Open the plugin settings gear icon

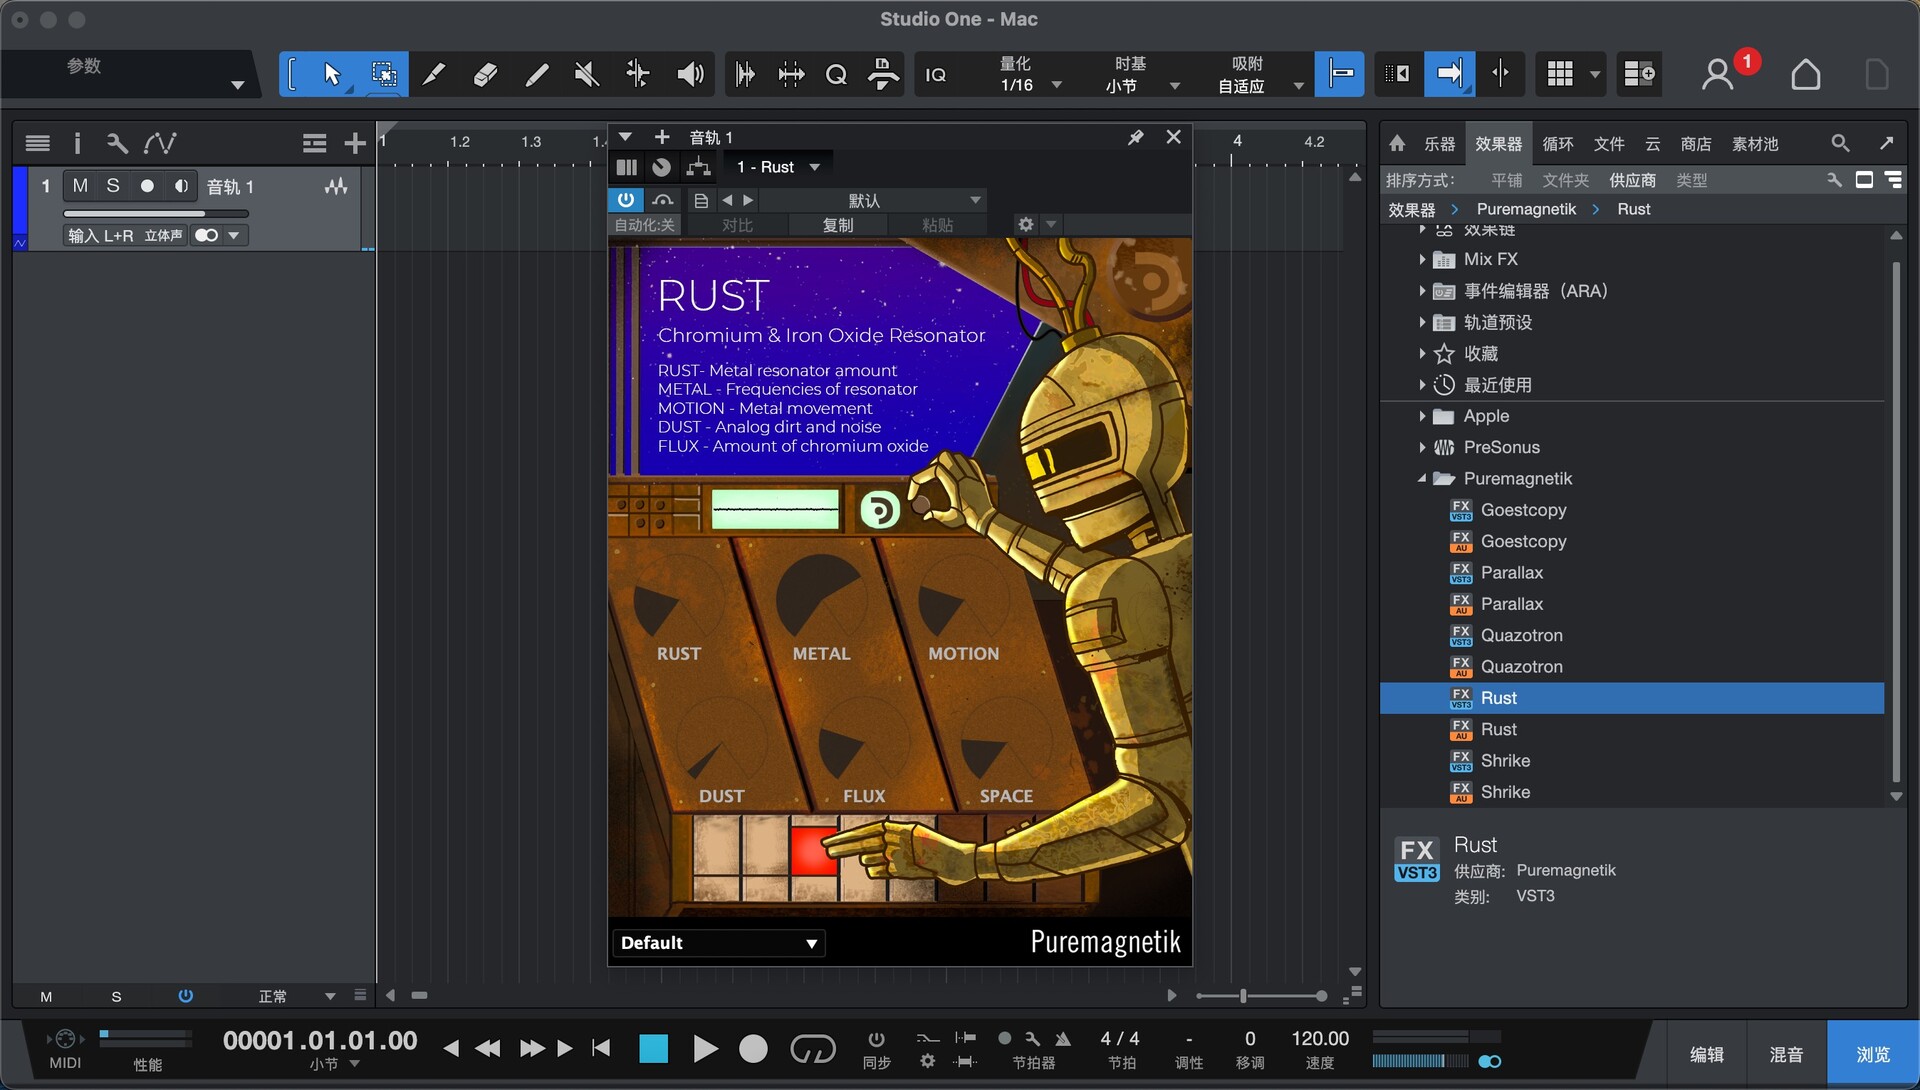1025,225
